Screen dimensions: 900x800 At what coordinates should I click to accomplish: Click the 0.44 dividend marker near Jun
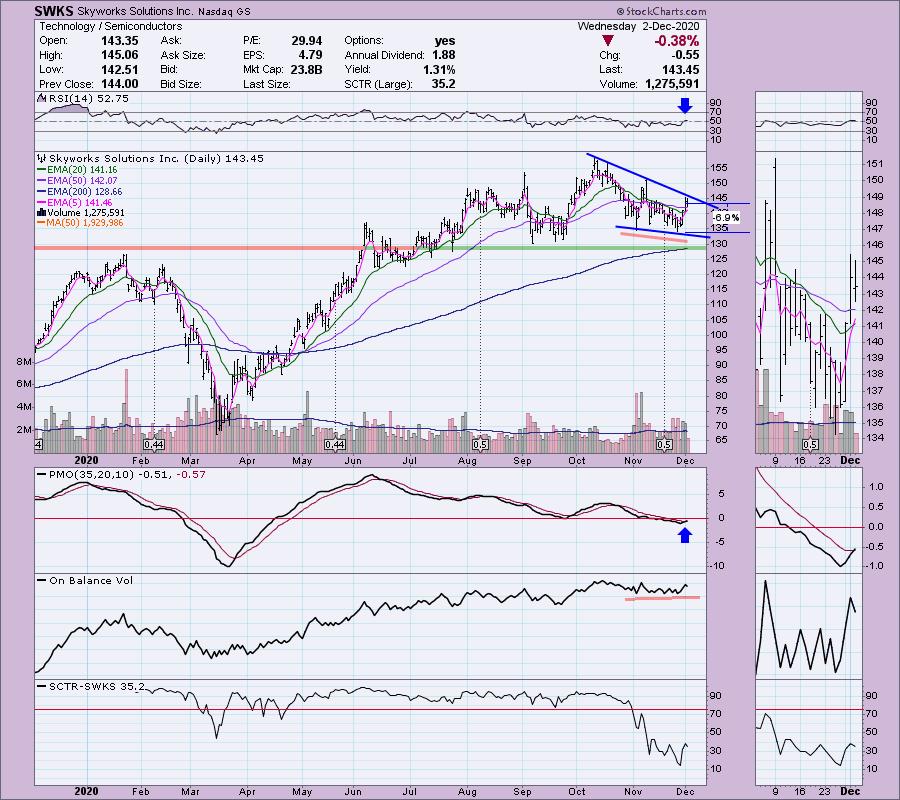pyautogui.click(x=335, y=445)
